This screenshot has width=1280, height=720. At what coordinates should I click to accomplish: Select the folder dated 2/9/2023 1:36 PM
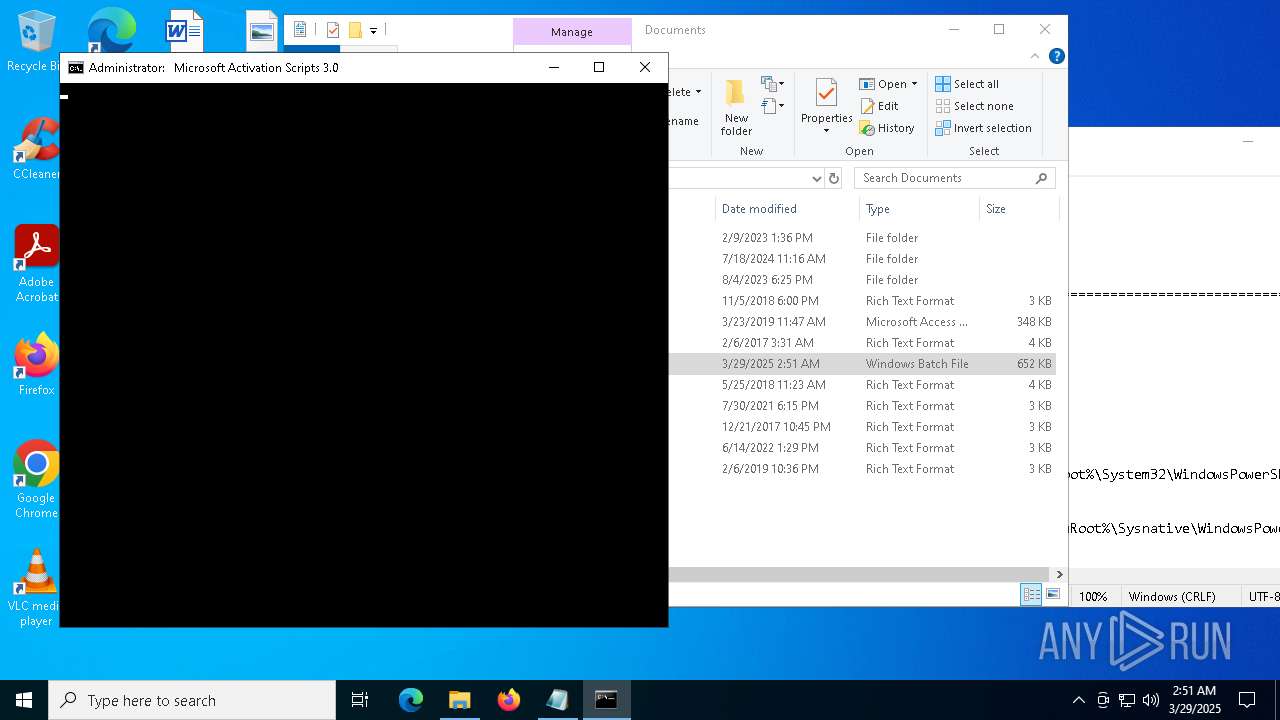point(862,238)
